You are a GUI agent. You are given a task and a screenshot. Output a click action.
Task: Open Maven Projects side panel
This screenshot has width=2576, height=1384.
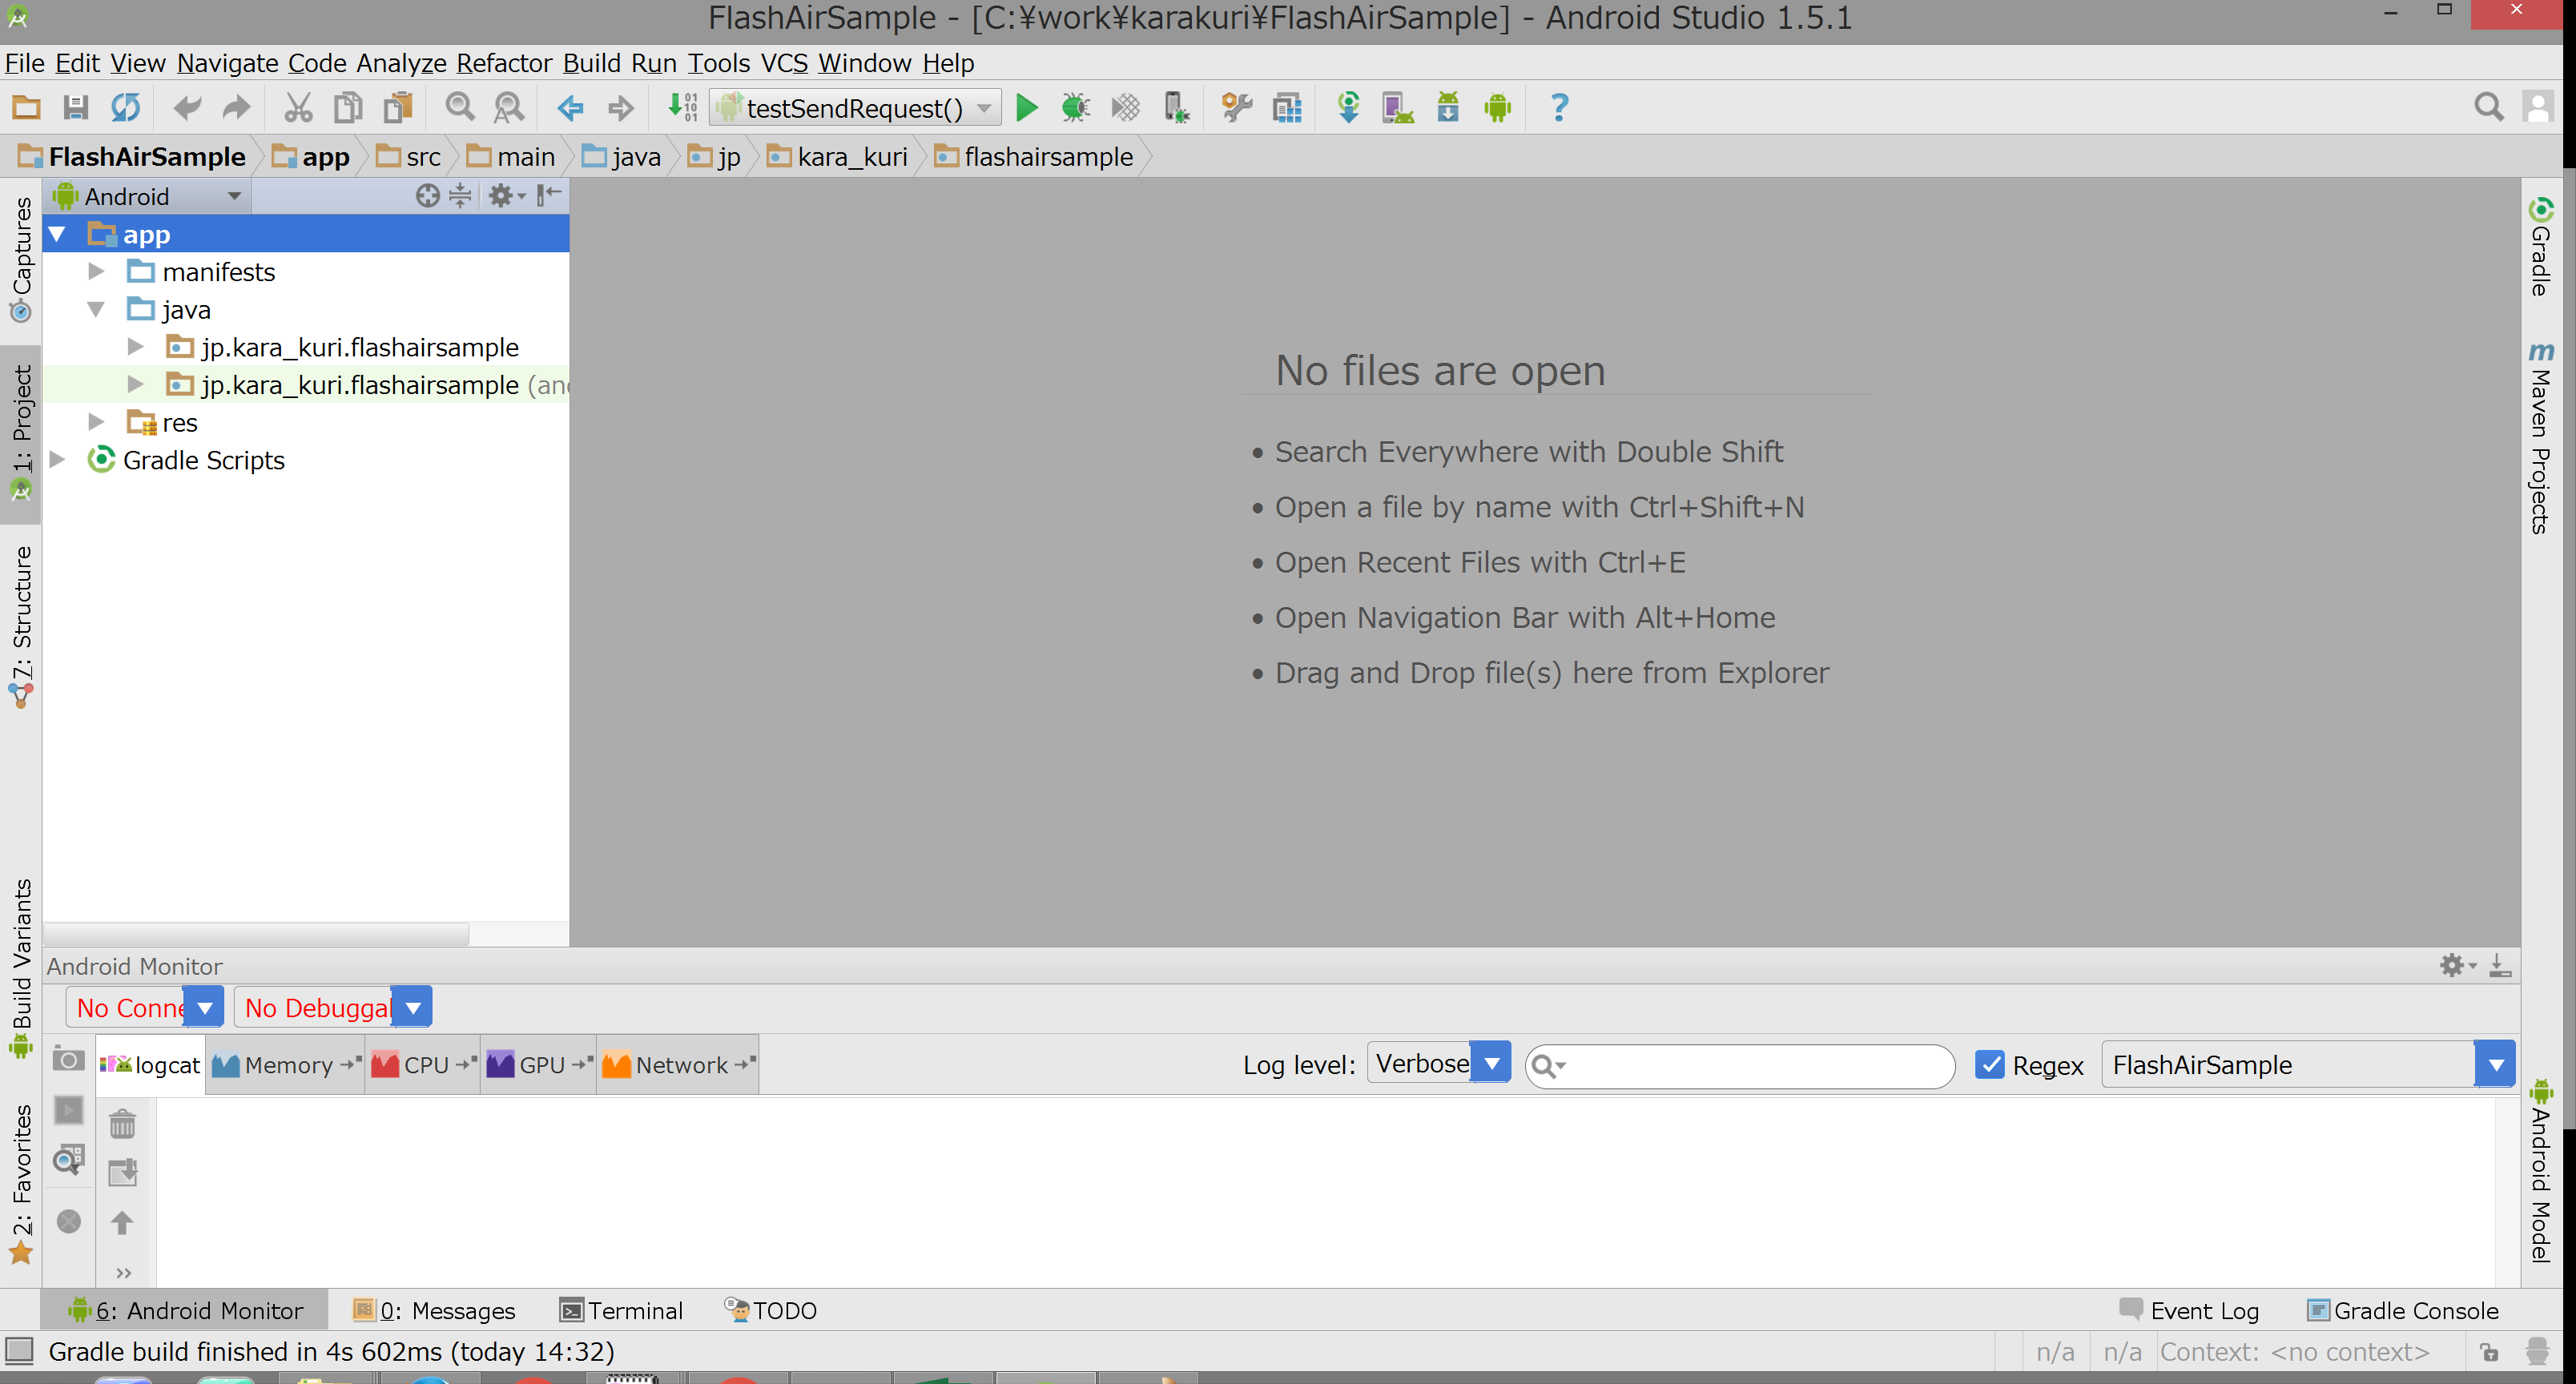pos(2541,438)
